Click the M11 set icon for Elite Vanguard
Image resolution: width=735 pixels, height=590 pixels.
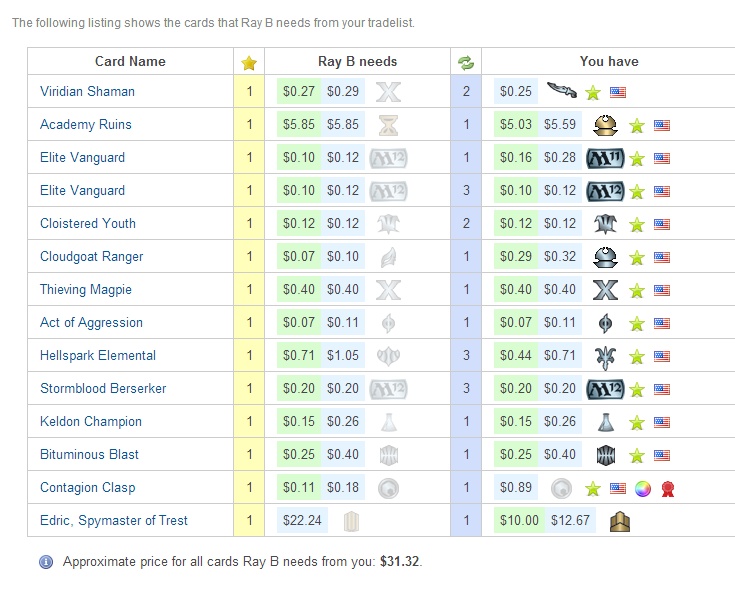(x=605, y=158)
